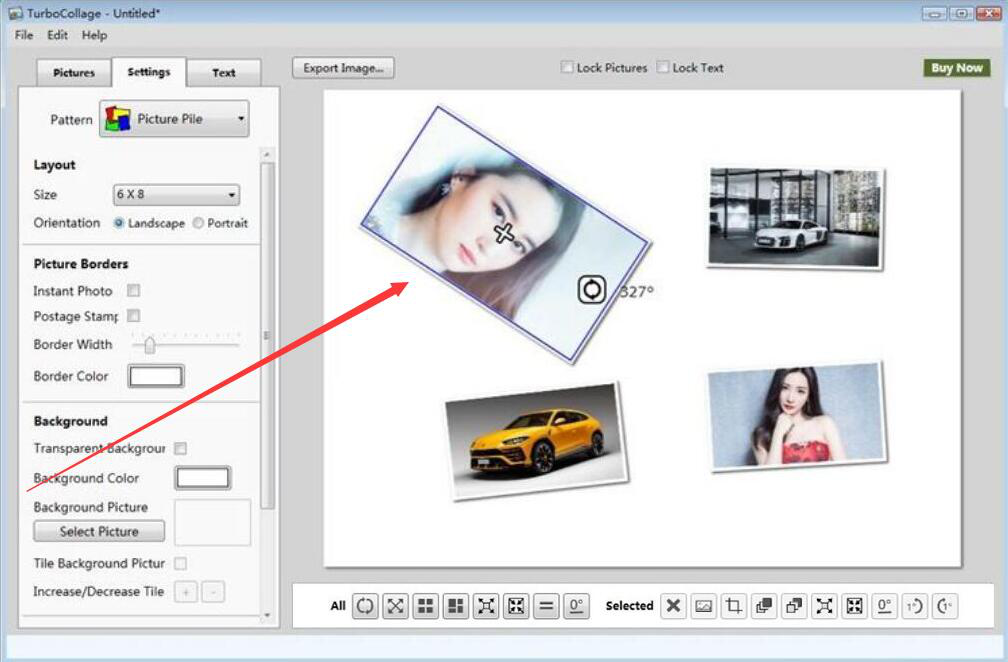Switch to the Text tab
Screen dimensions: 1008x662
[x=224, y=73]
